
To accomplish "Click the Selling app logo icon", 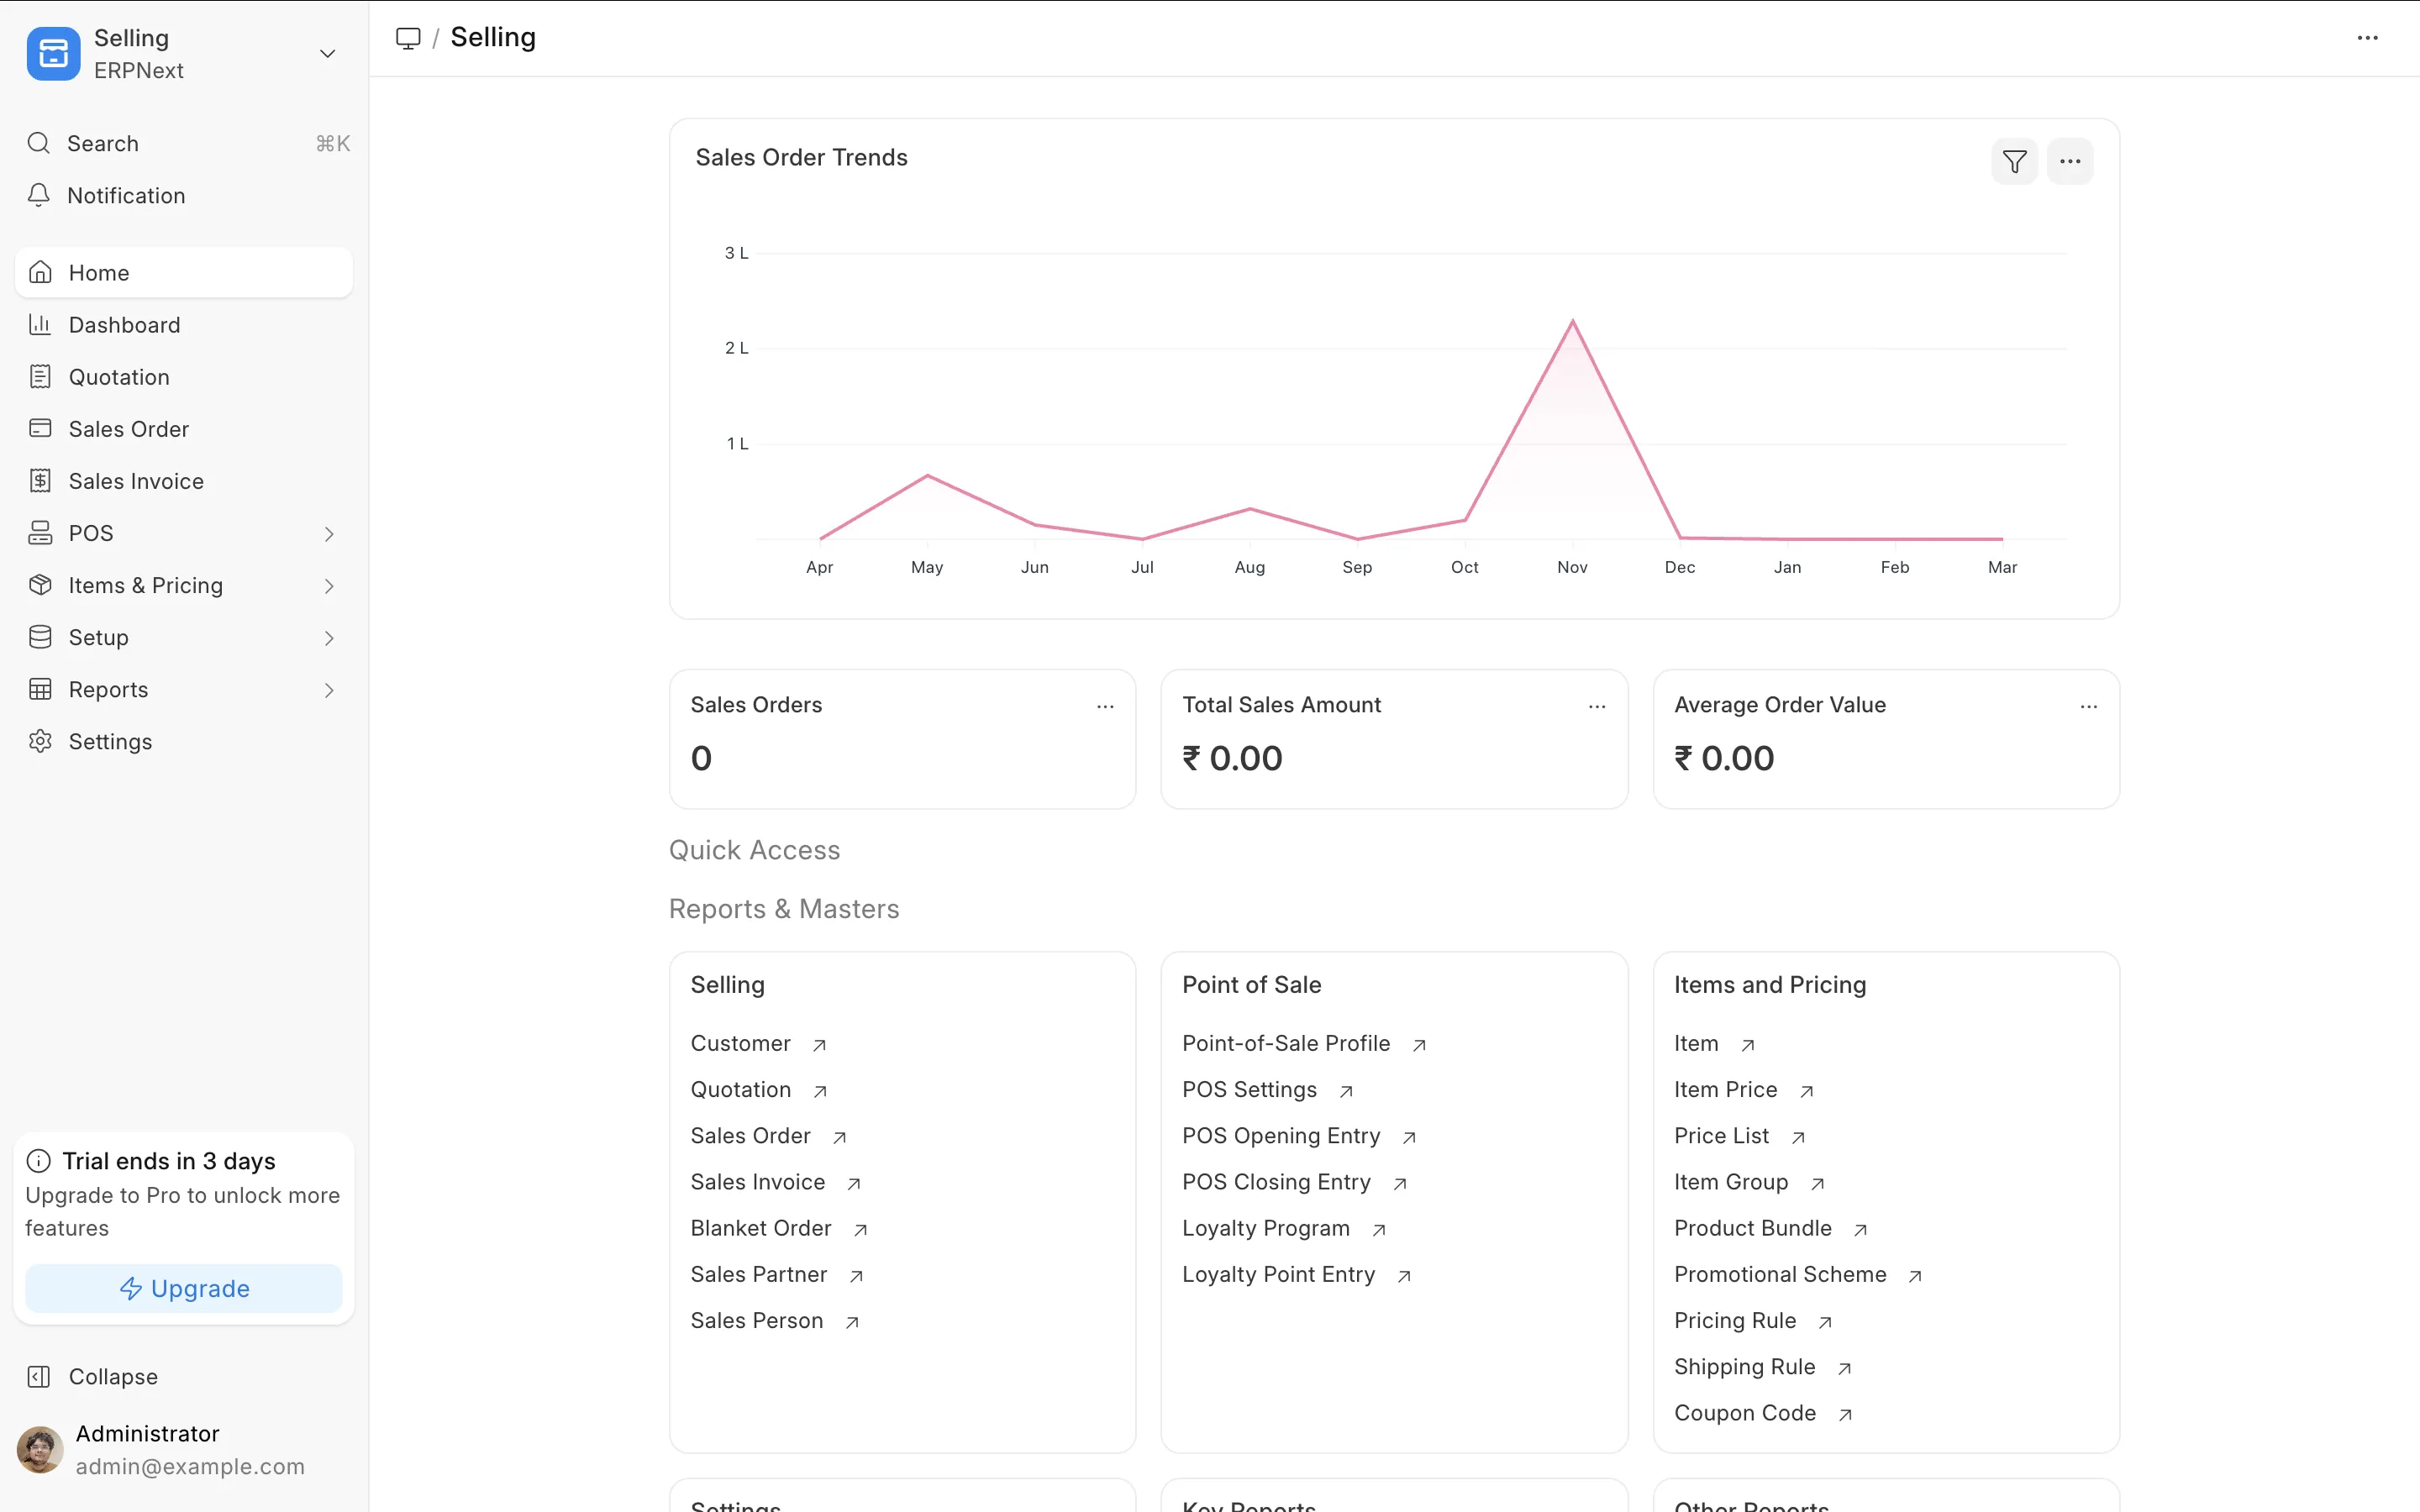I will (x=53, y=54).
